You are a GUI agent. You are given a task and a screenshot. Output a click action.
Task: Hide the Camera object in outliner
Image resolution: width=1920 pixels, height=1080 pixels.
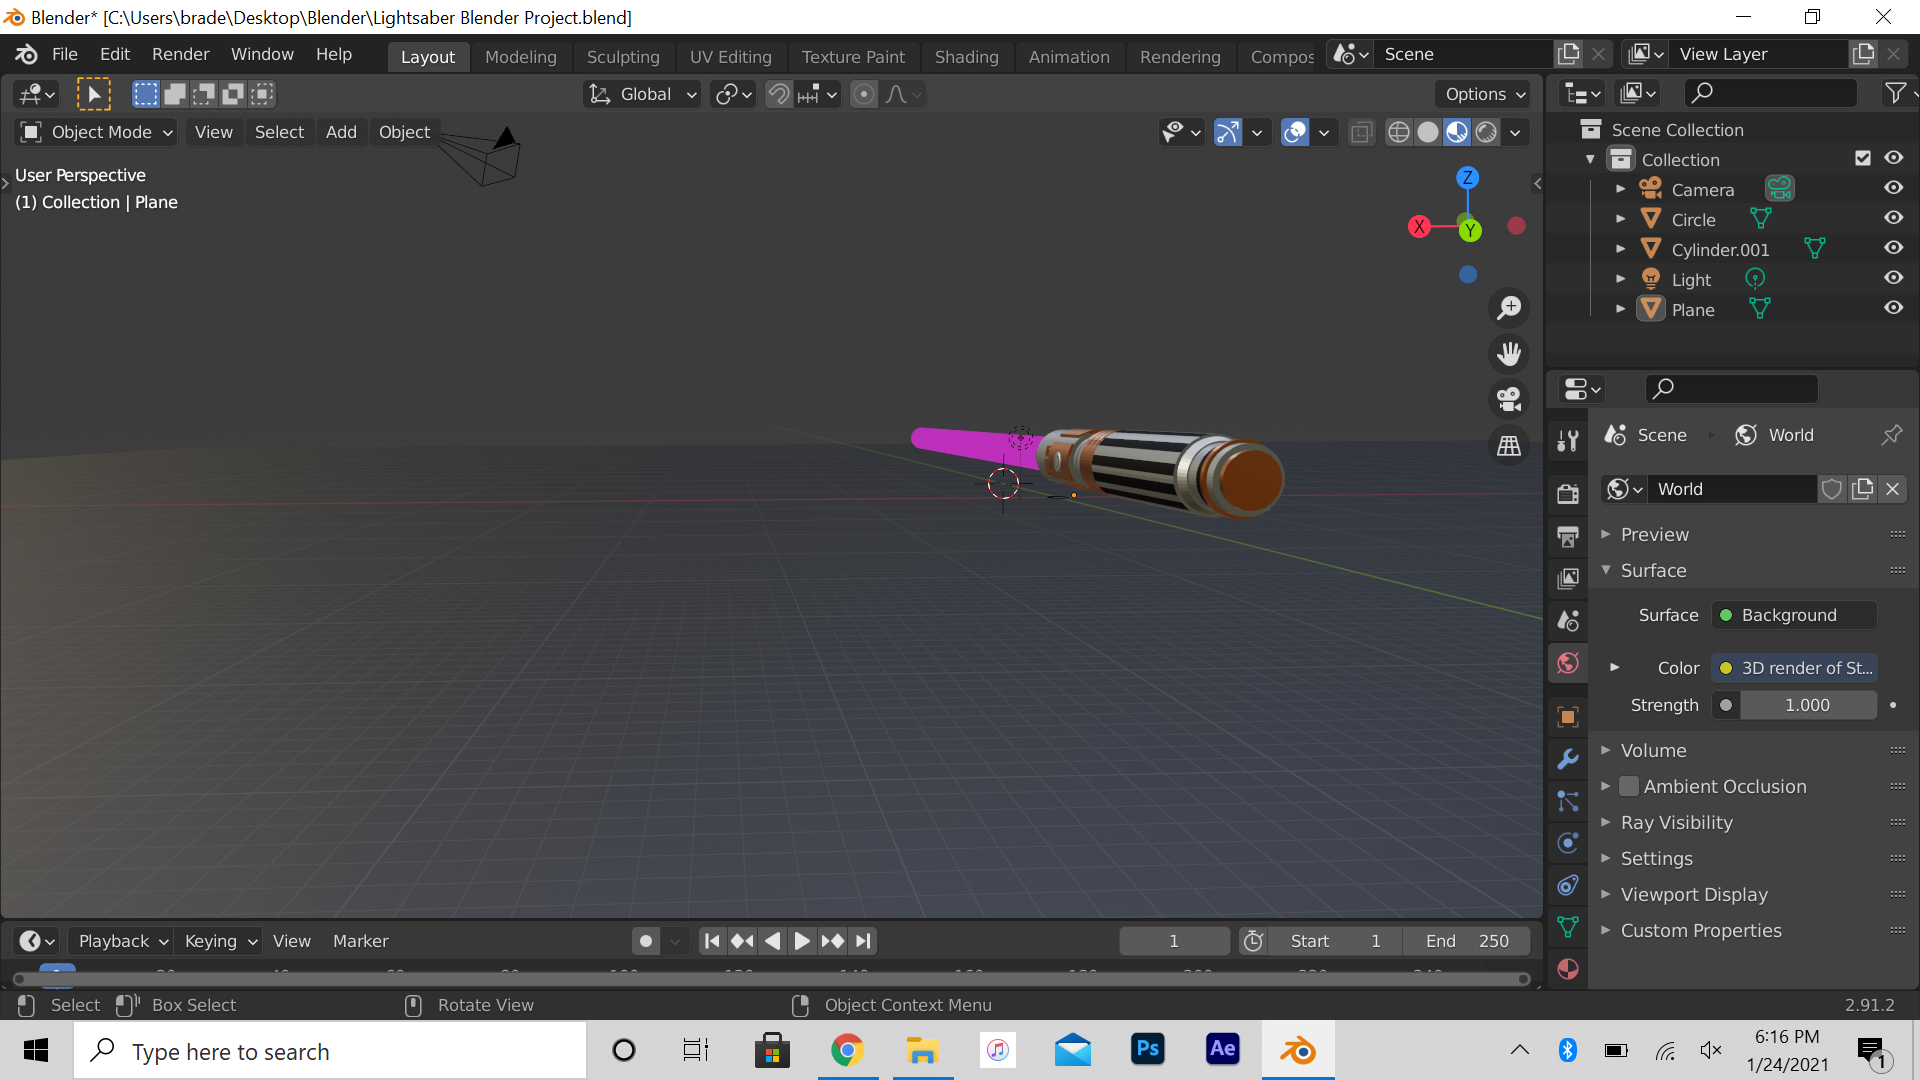point(1894,188)
